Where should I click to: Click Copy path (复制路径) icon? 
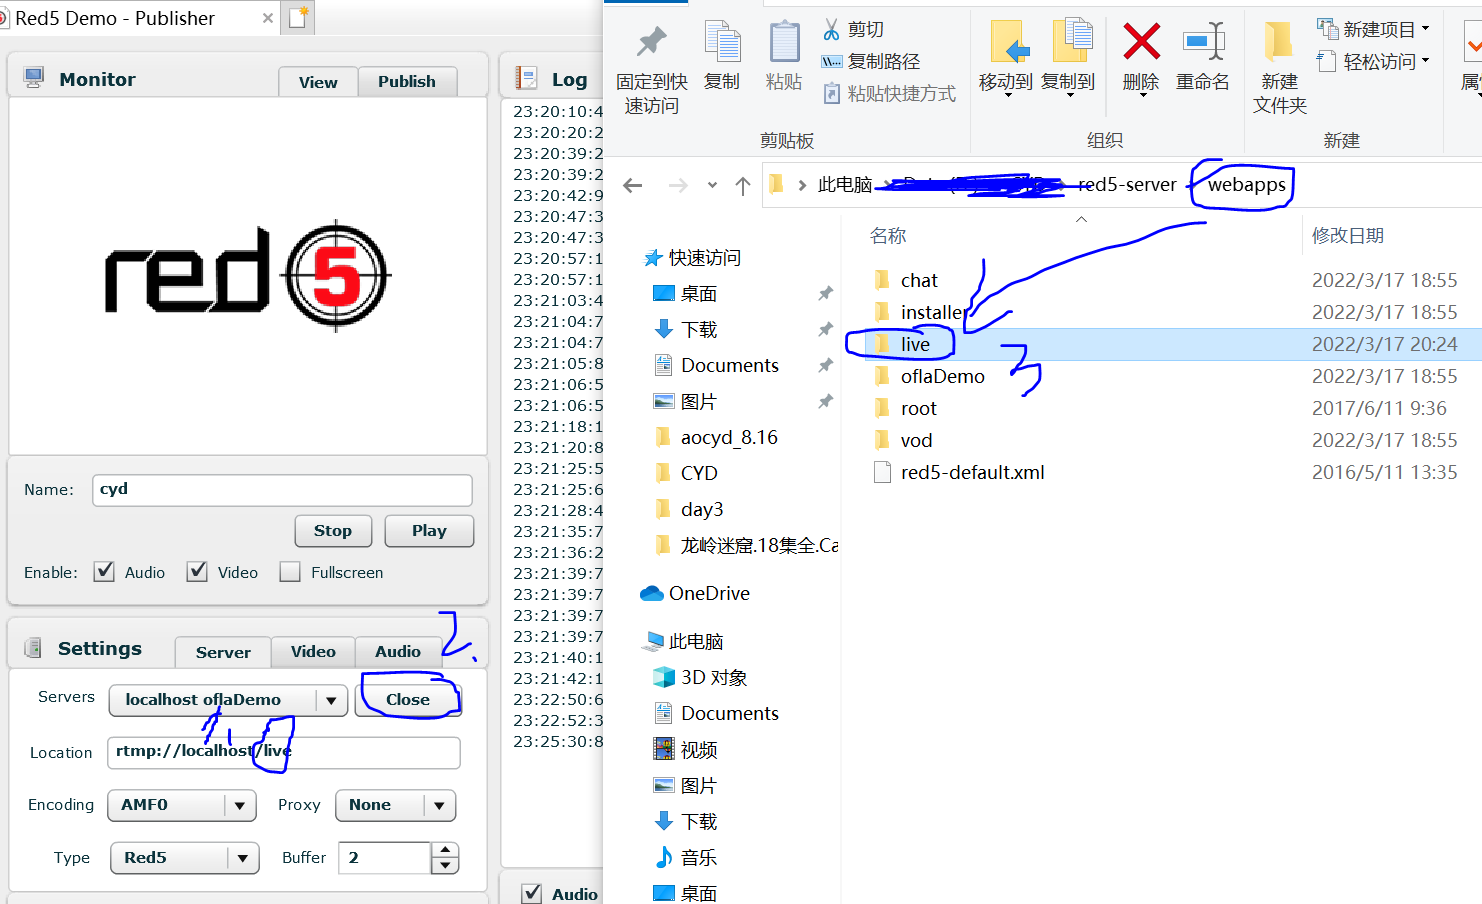[x=831, y=61]
